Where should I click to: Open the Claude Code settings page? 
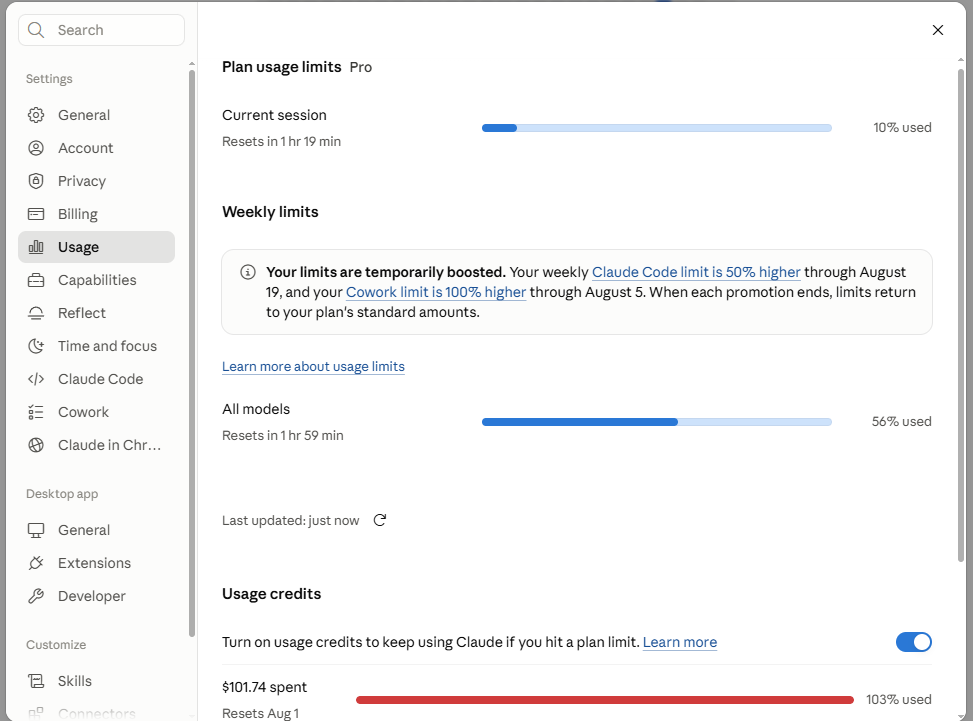(x=97, y=378)
